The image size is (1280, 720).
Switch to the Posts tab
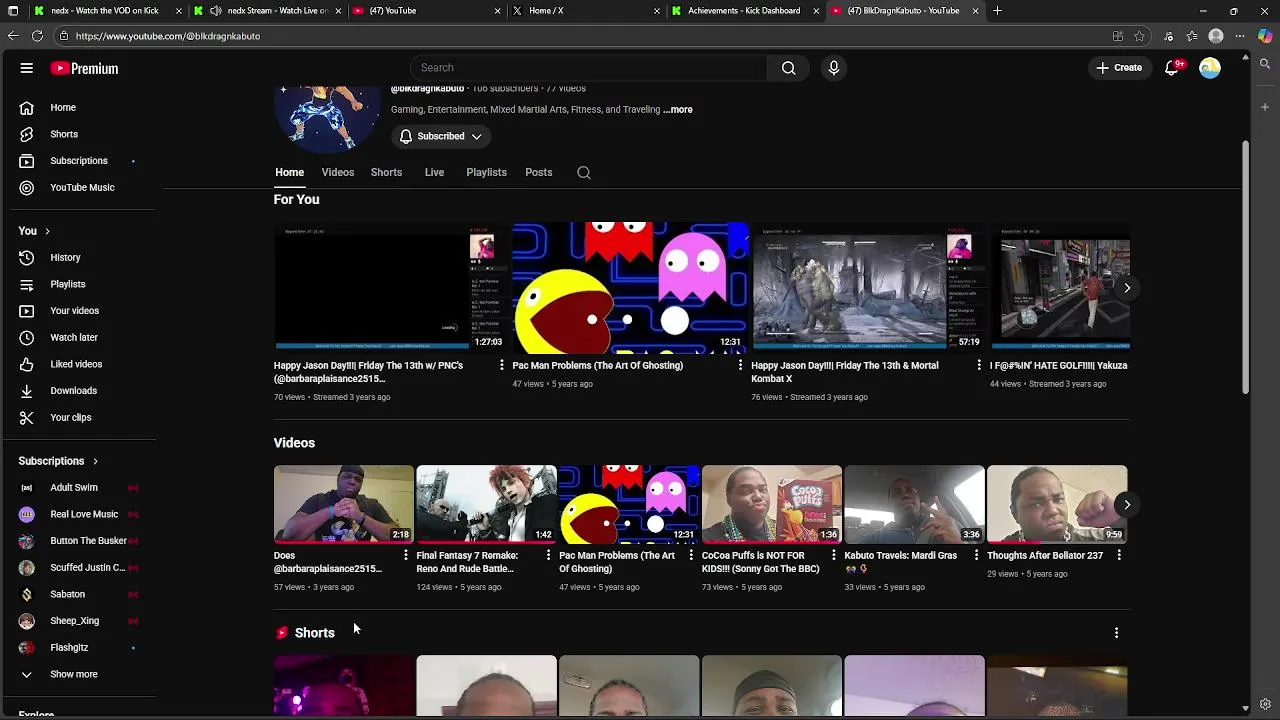click(538, 172)
